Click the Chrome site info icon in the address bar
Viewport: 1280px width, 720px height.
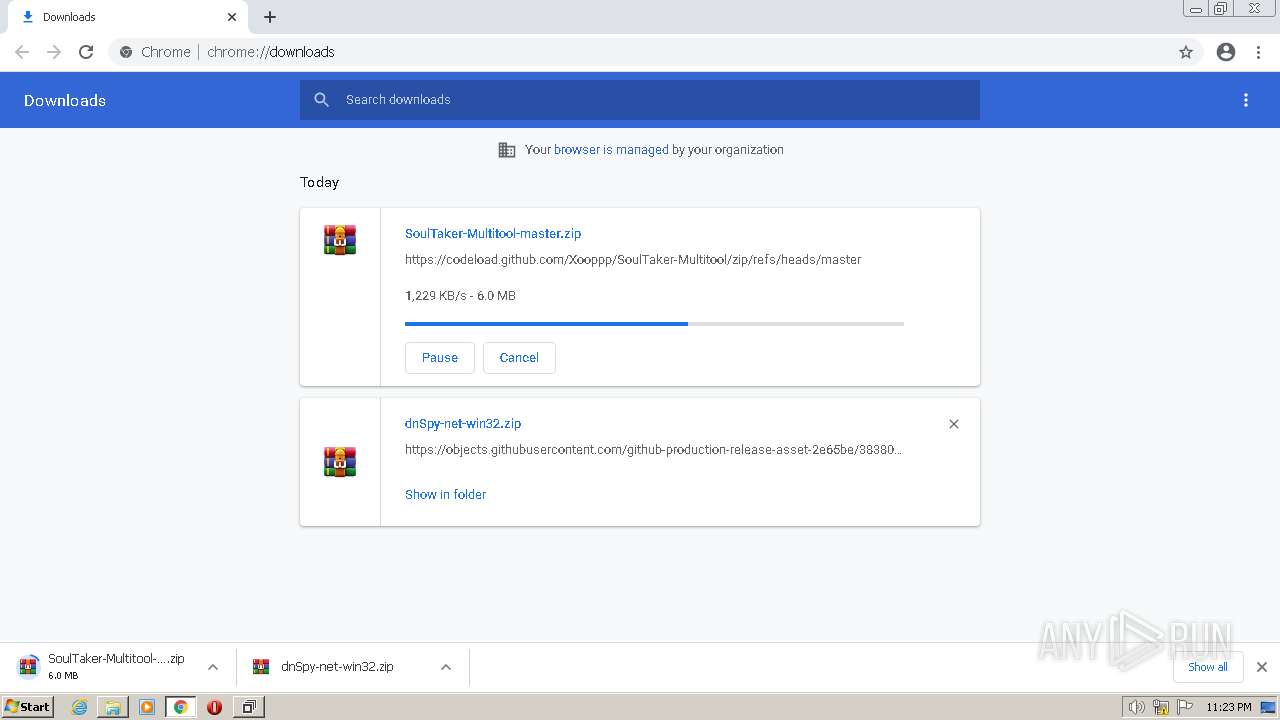pos(126,52)
